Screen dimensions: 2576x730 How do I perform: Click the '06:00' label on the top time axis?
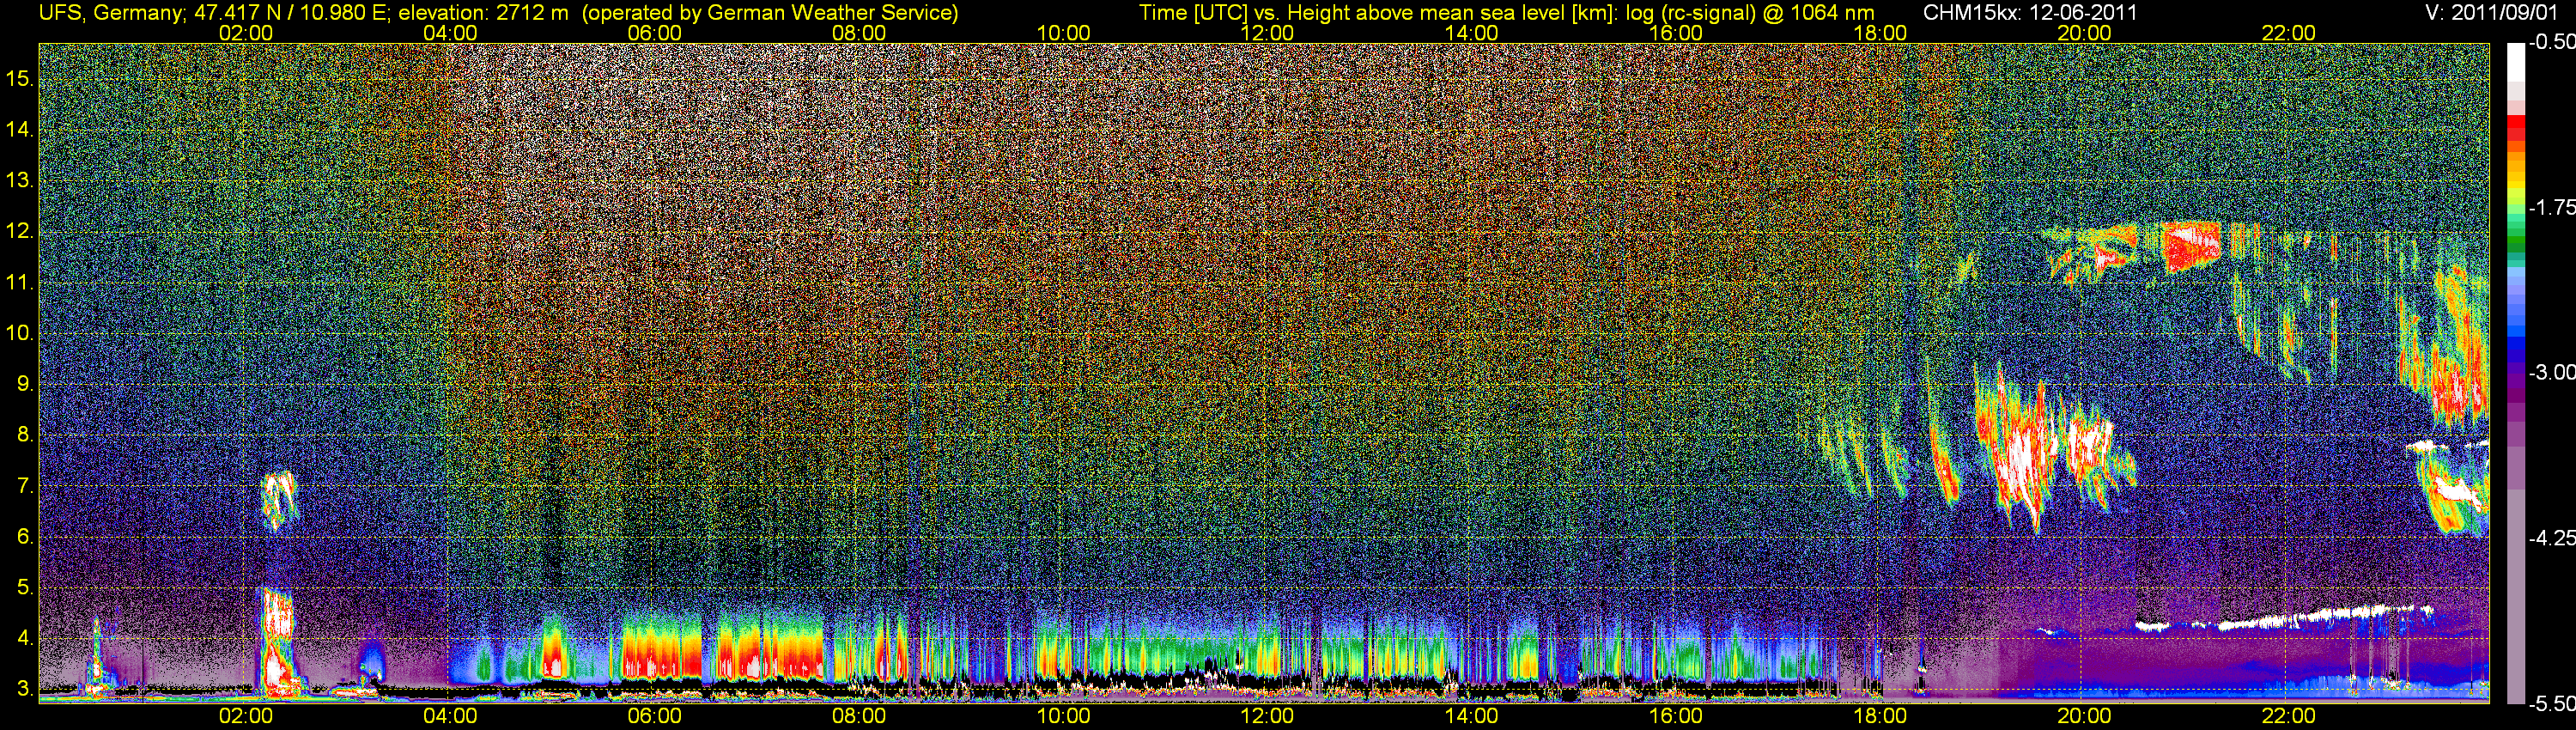click(654, 33)
